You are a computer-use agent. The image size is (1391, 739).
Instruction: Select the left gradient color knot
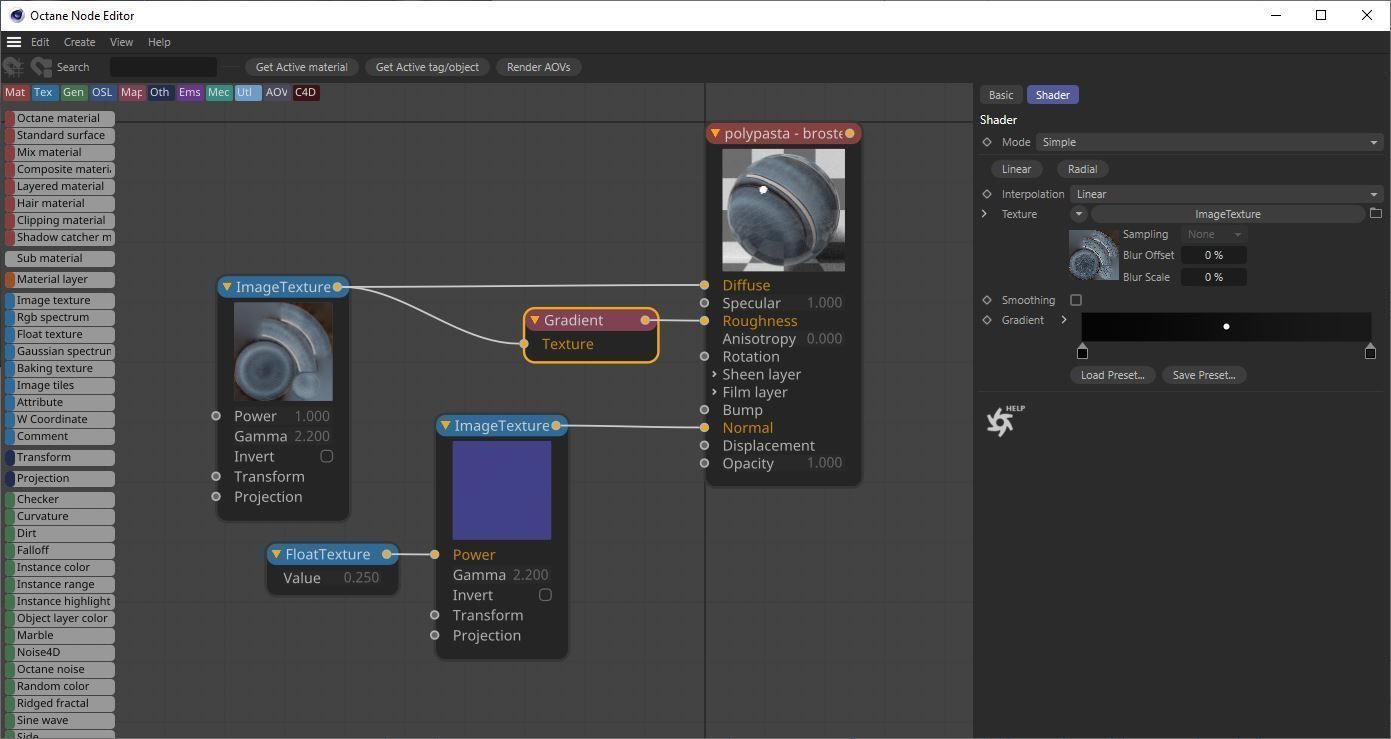pos(1082,351)
